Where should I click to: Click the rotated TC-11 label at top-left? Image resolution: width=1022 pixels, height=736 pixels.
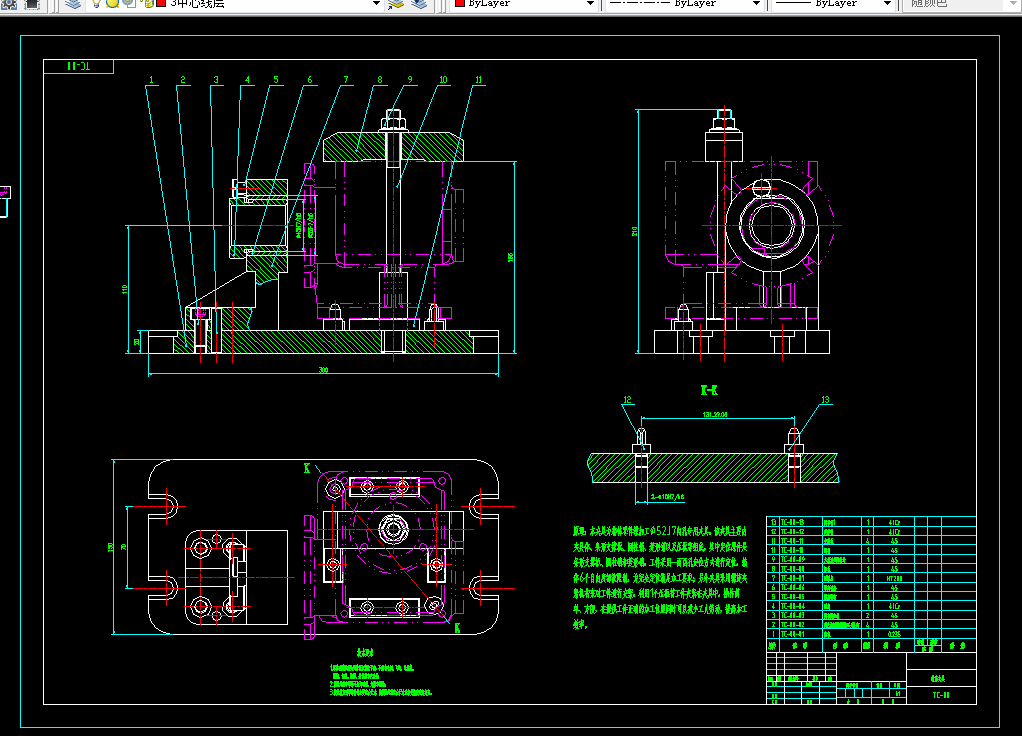[79, 66]
